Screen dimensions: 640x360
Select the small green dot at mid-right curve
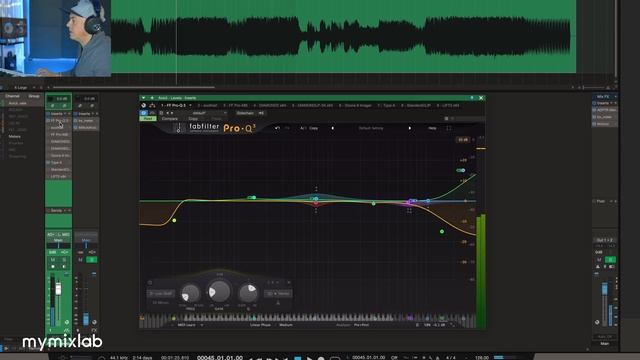pyautogui.click(x=373, y=203)
